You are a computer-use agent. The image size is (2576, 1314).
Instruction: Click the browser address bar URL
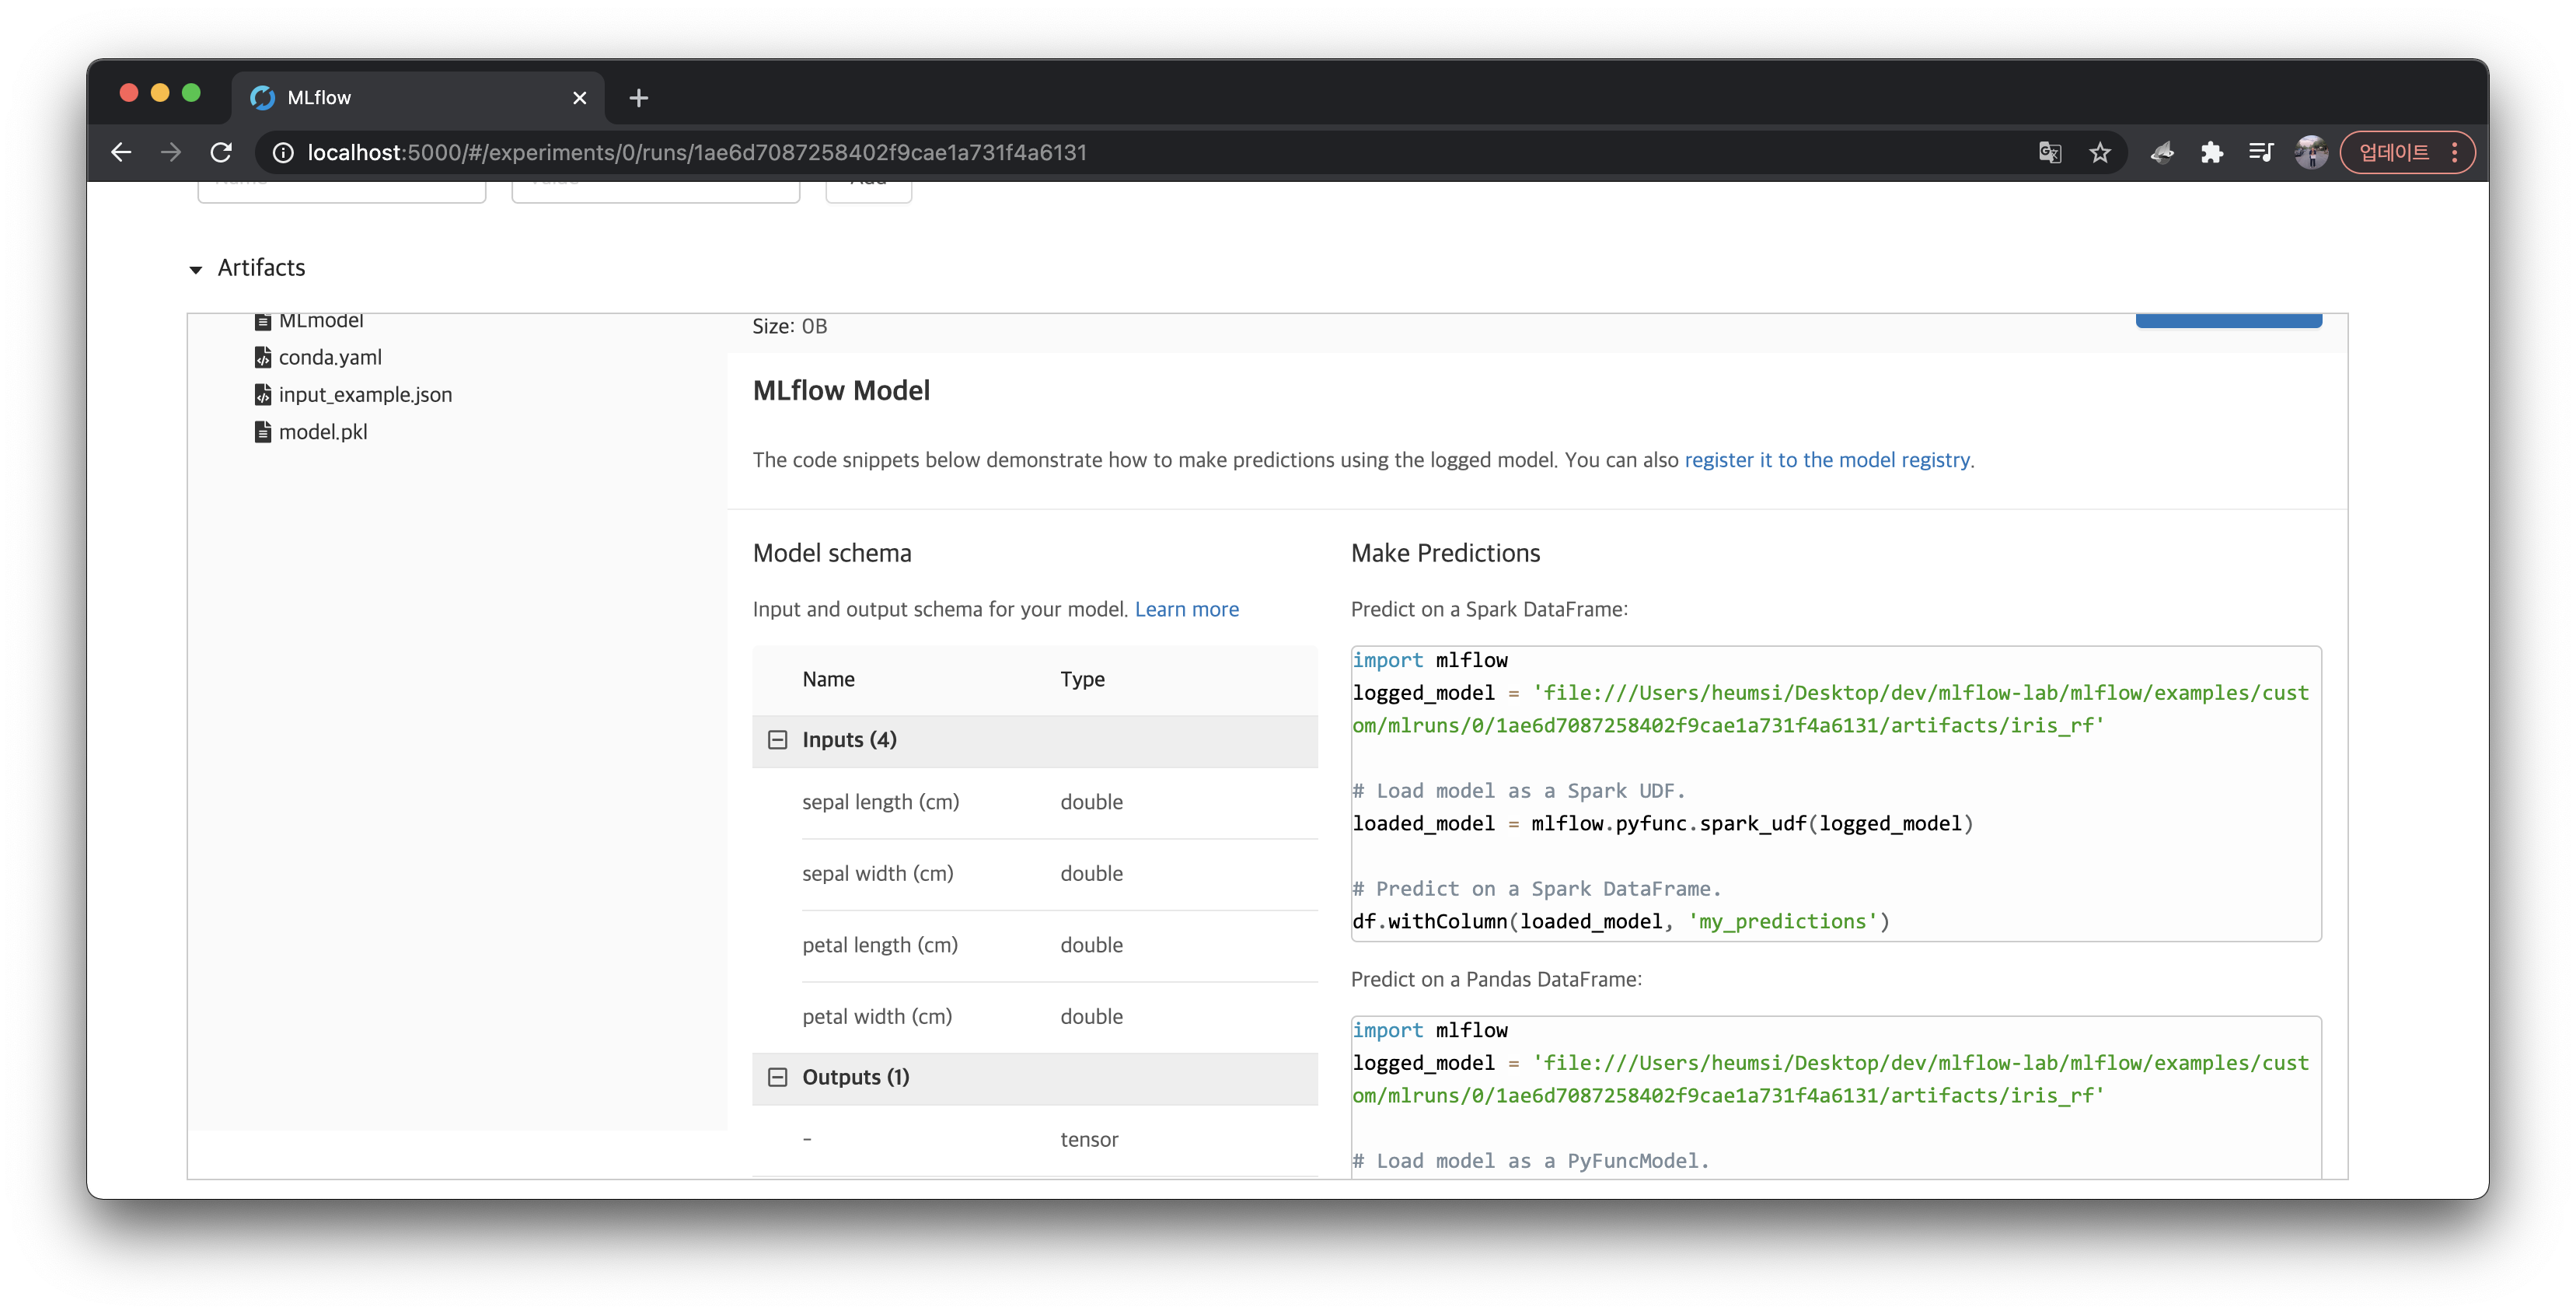[696, 152]
